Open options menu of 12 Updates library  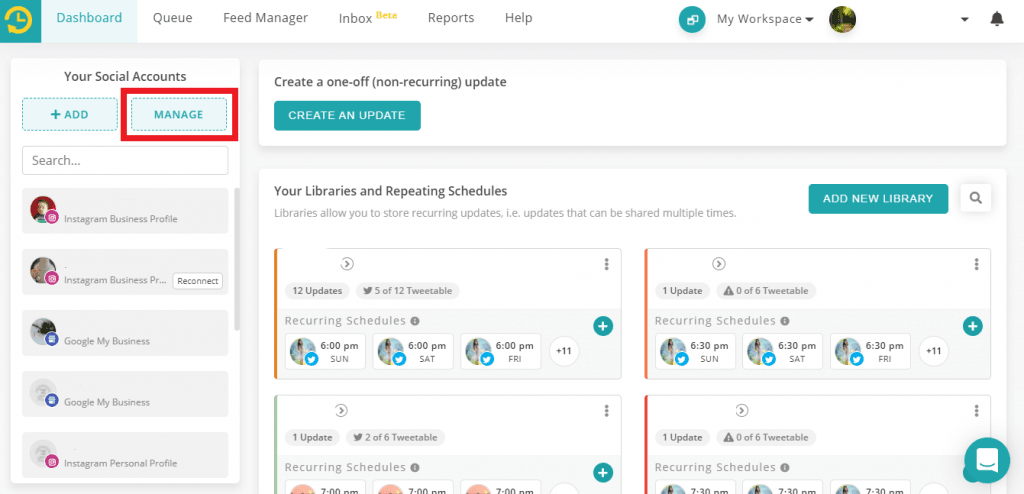(607, 264)
